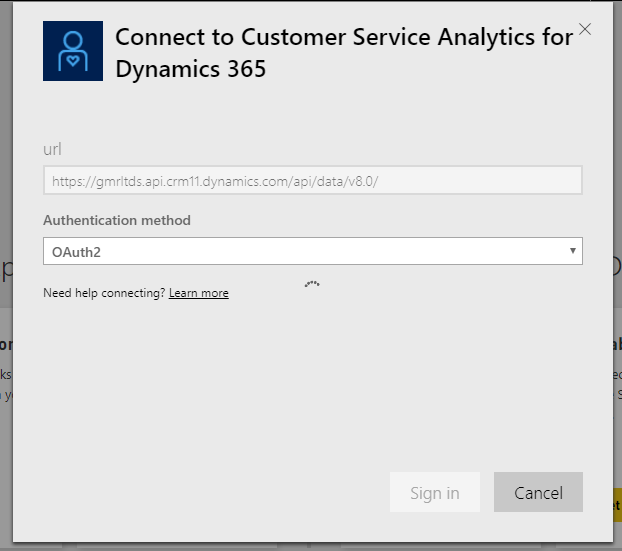
Task: Select the 'Dynamics 365' title line
Action: point(190,72)
